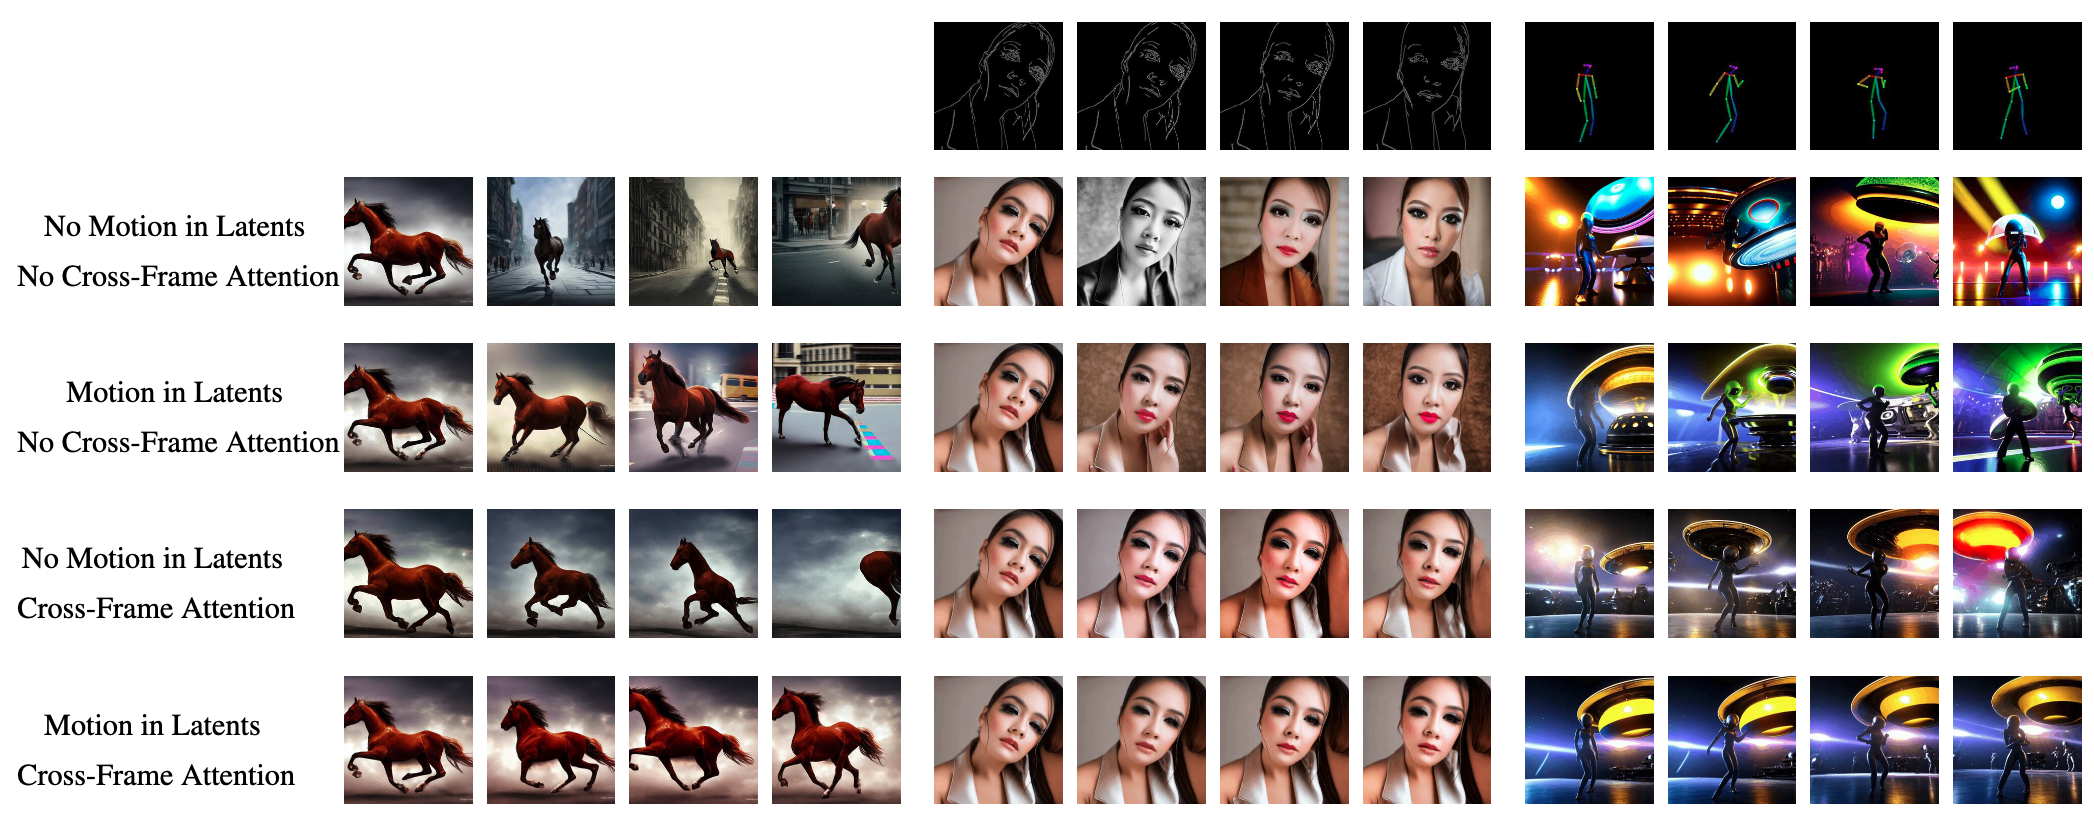Click 'No Motion in Latents' above 'No Cross-Frame Attention'
The height and width of the screenshot is (817, 2094).
pos(174,226)
